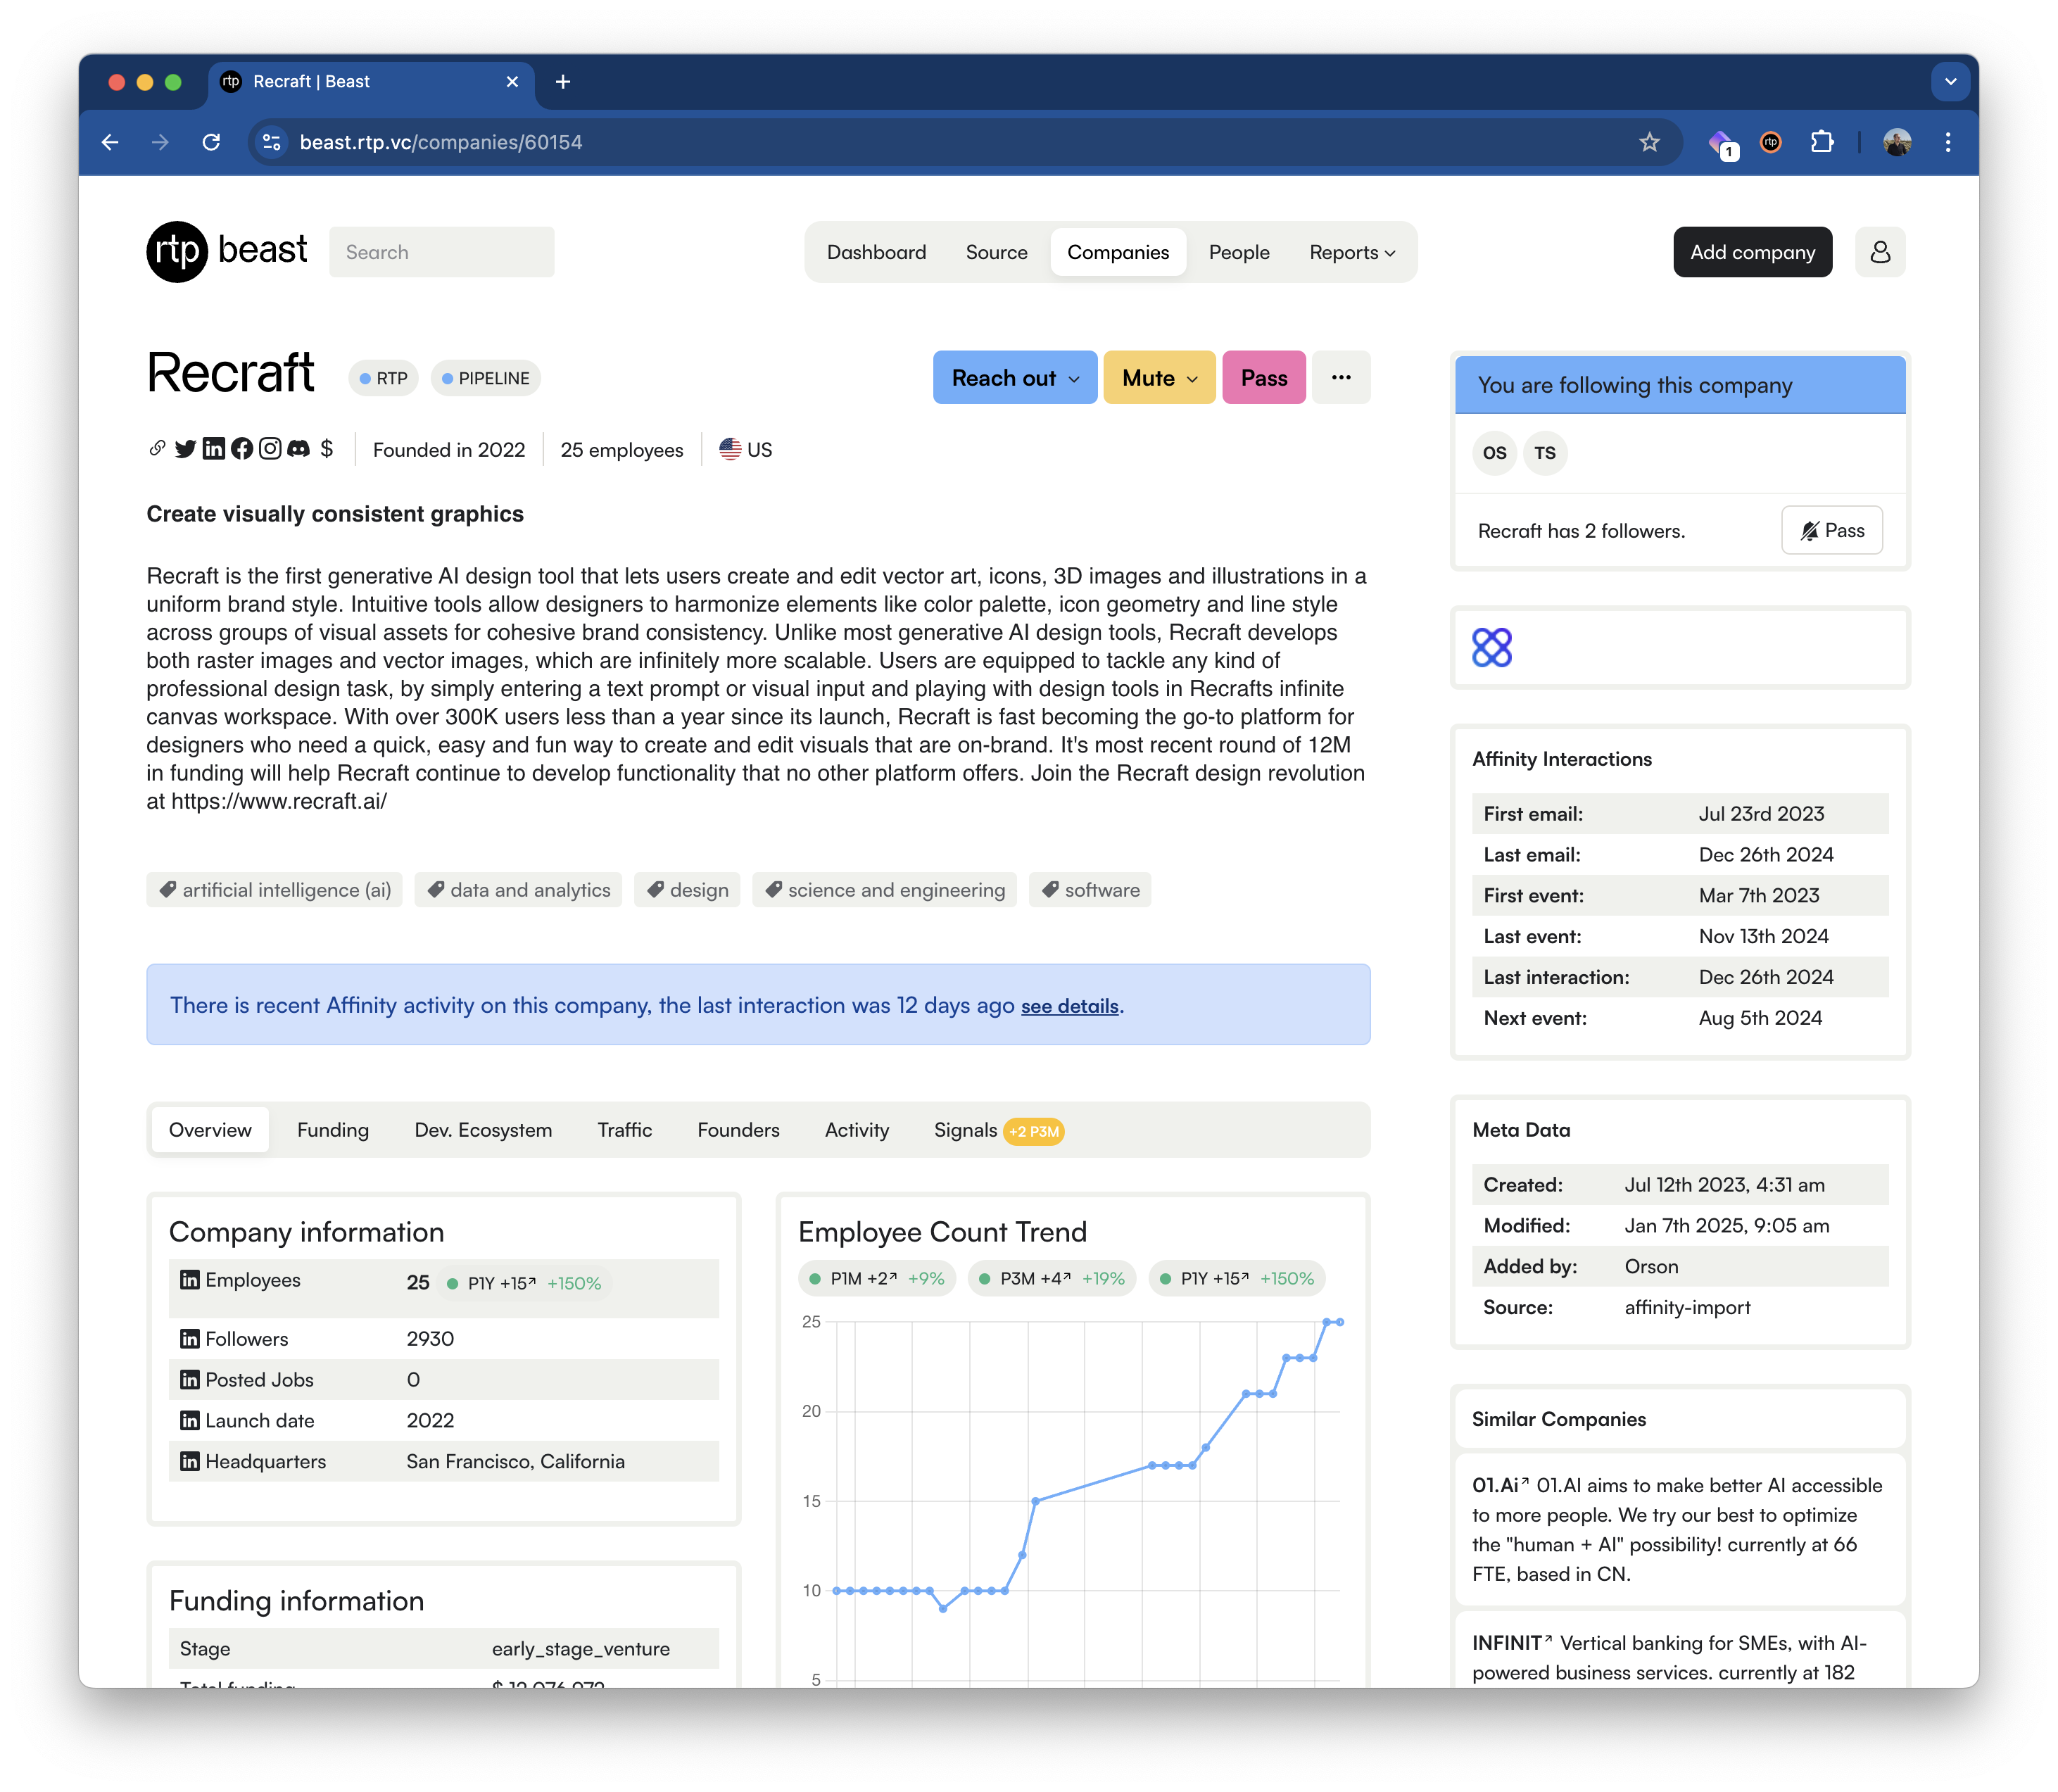Open the browser extensions puzzle icon
Viewport: 2058px width, 1792px height.
point(1822,142)
